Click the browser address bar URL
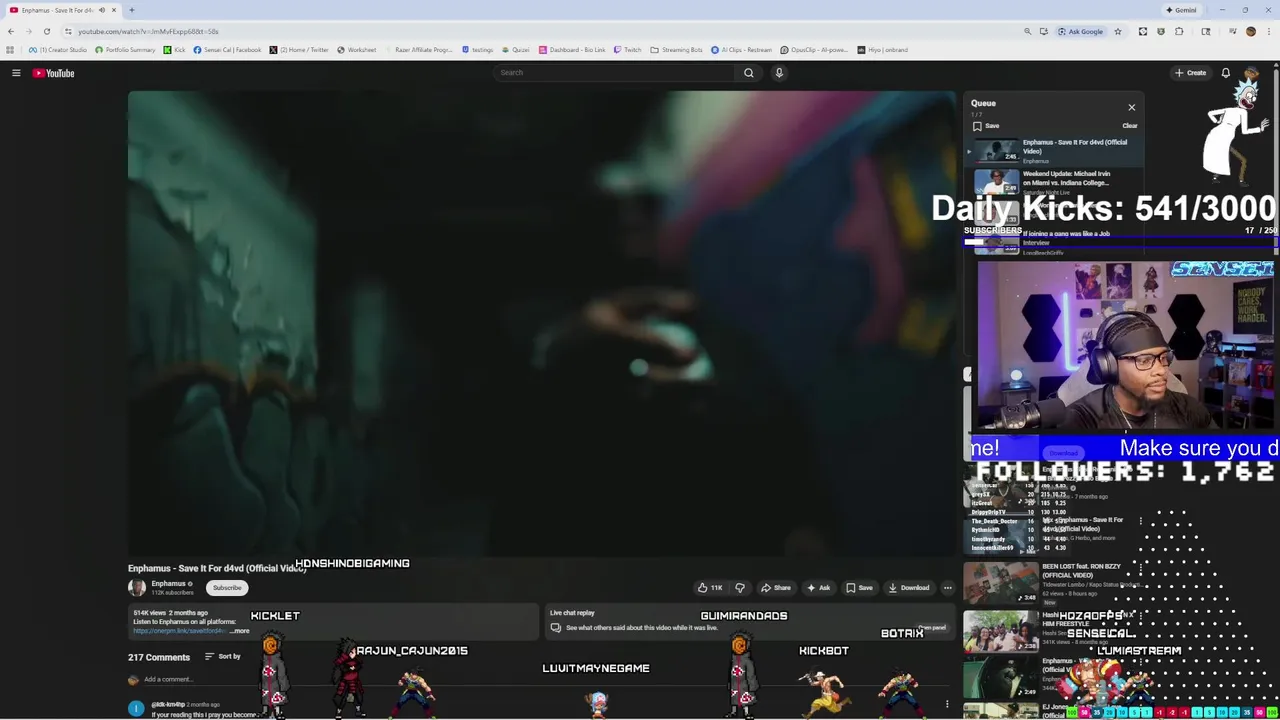 tap(148, 32)
